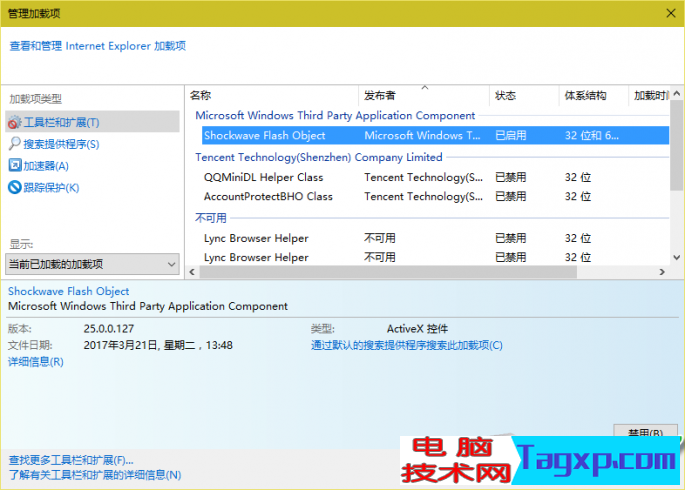Screen dimensions: 685x490
Task: Click the Shockwave Flash Object title in details pane
Action: (x=69, y=291)
